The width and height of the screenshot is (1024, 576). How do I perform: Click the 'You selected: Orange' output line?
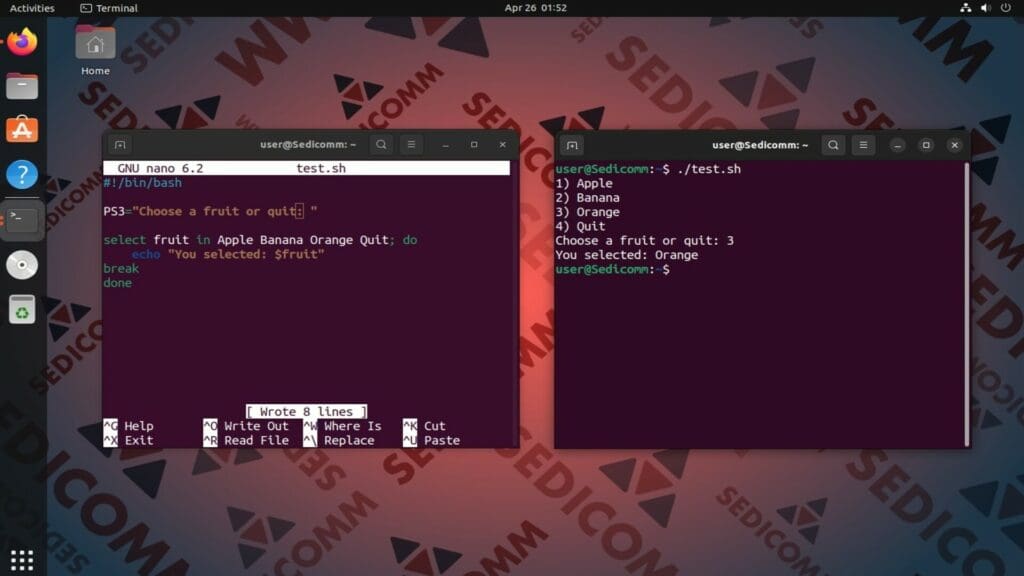627,255
